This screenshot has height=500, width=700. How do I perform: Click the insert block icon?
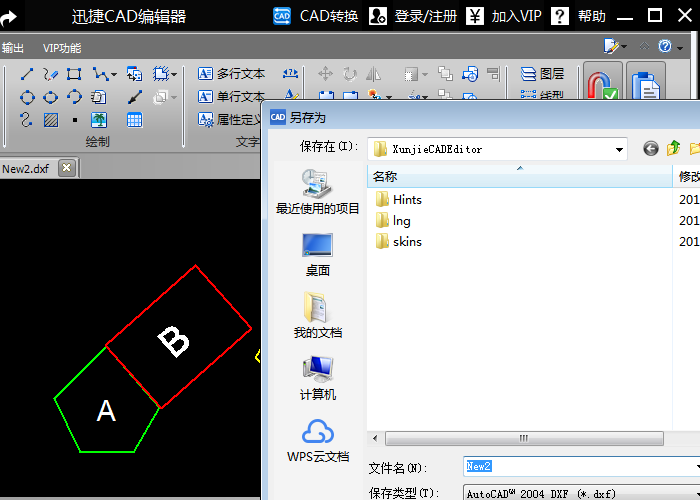[x=134, y=74]
